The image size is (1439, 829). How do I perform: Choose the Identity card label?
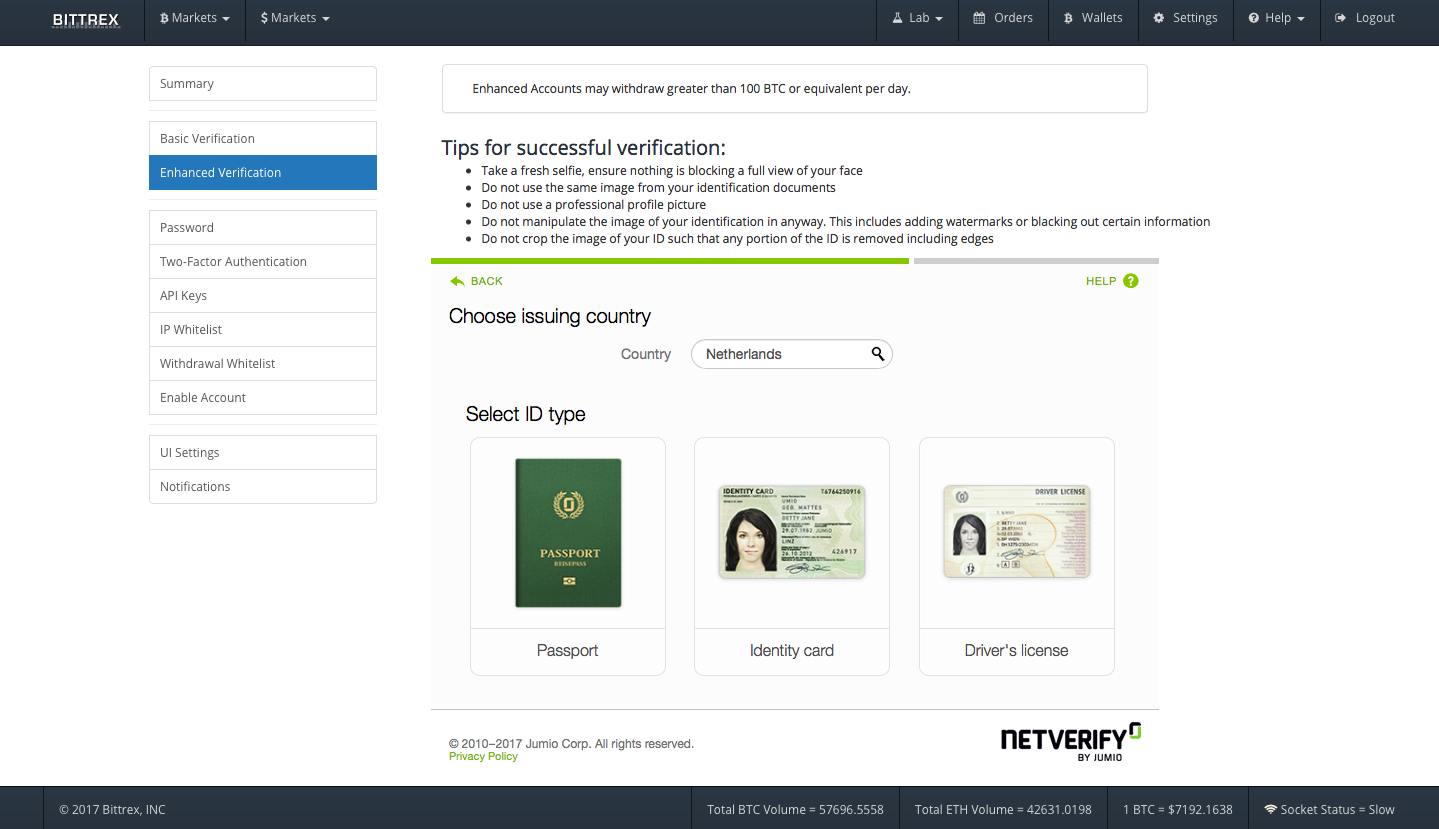point(792,651)
